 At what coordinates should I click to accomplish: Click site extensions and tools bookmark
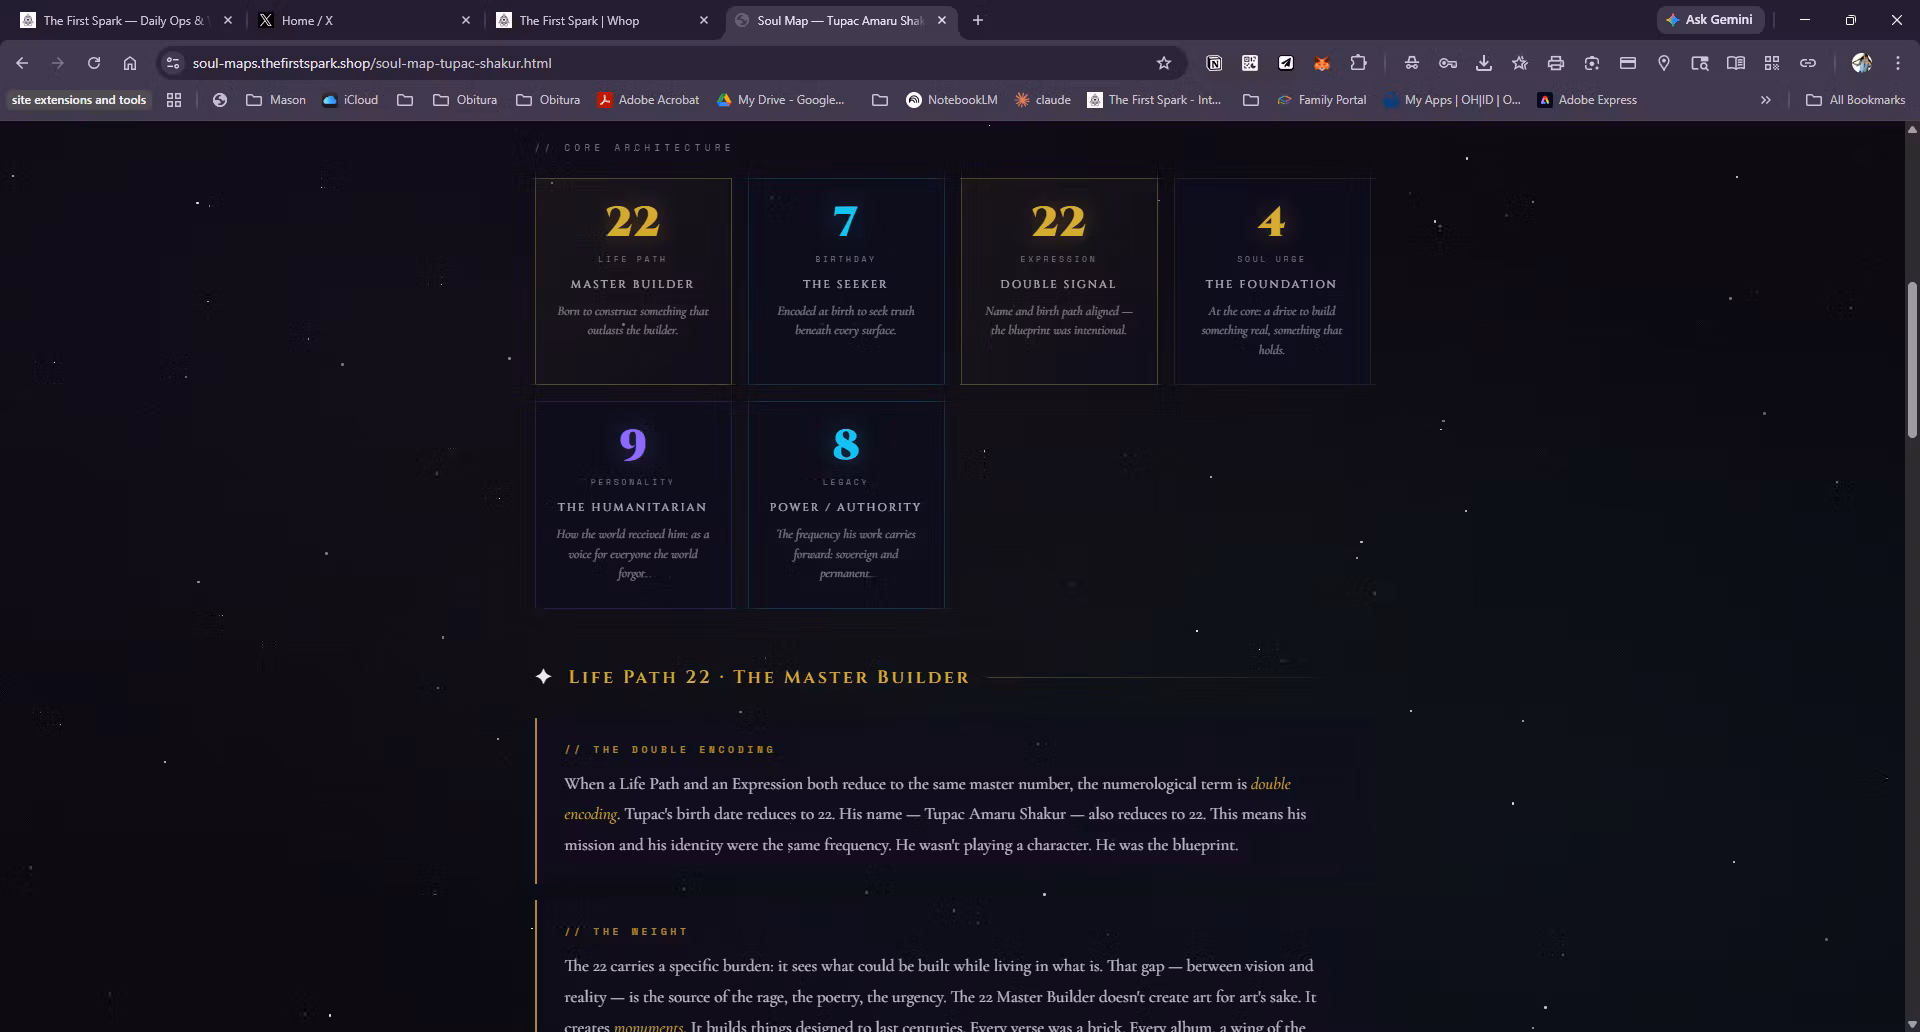point(79,100)
